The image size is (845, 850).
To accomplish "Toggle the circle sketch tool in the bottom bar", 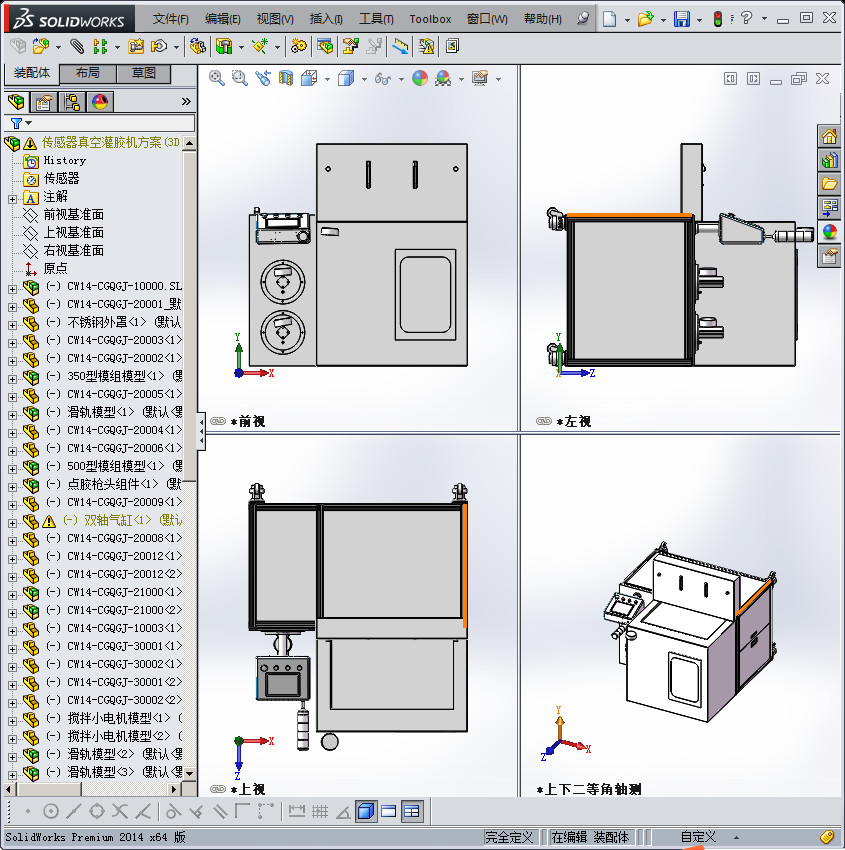I will point(50,811).
